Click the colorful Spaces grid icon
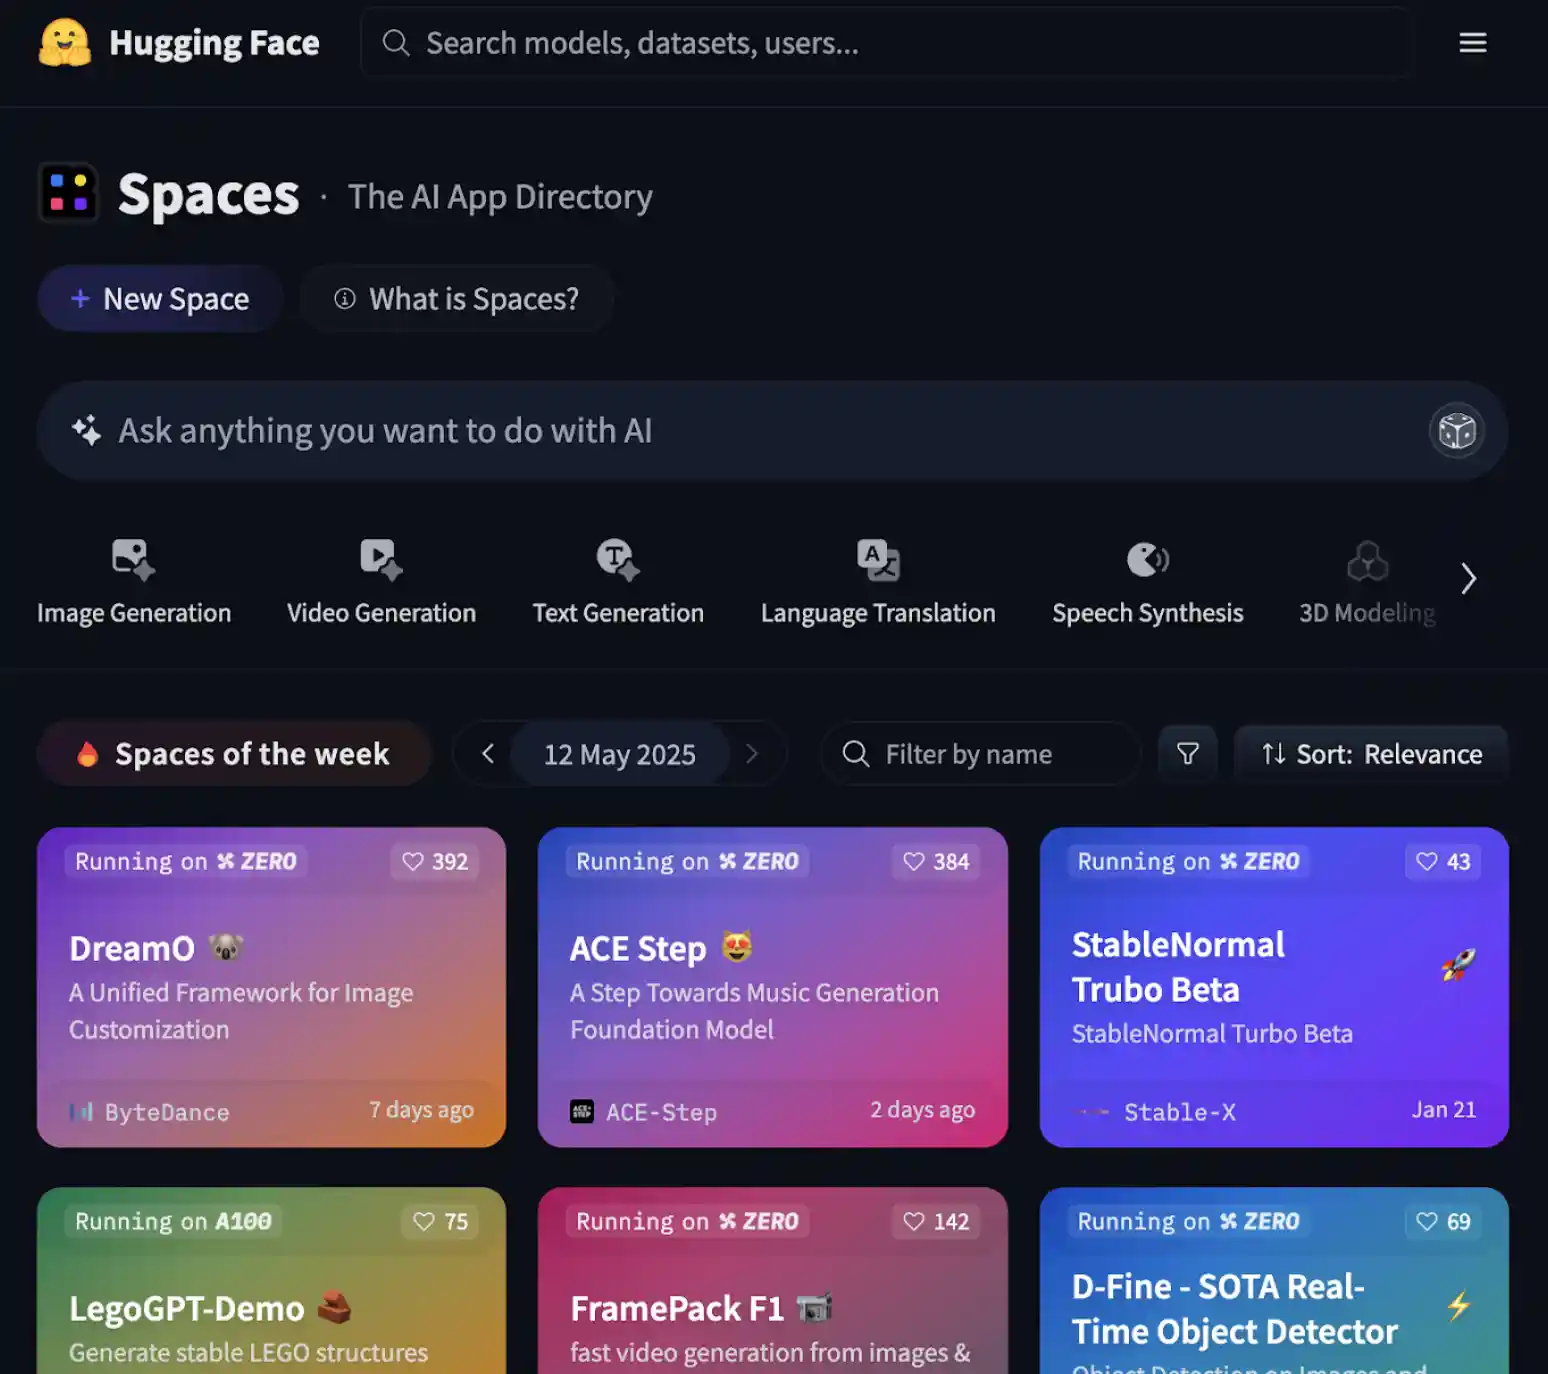Image resolution: width=1548 pixels, height=1374 pixels. pos(69,192)
